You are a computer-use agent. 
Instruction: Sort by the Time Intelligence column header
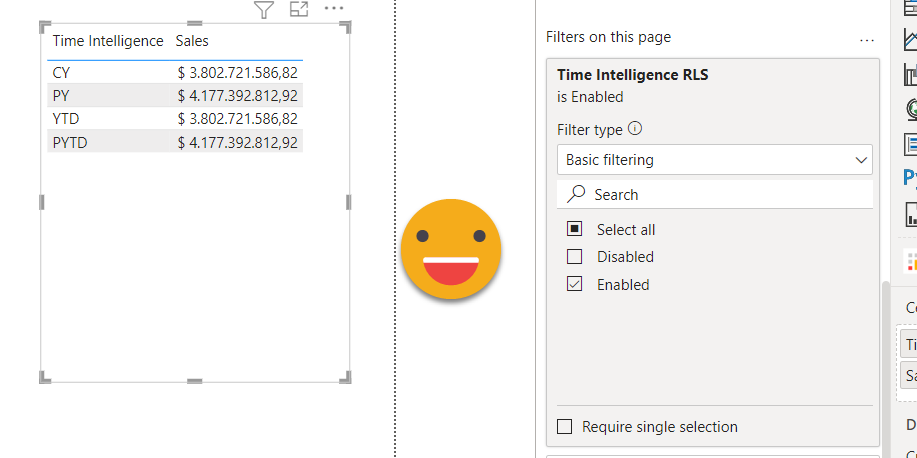click(107, 41)
